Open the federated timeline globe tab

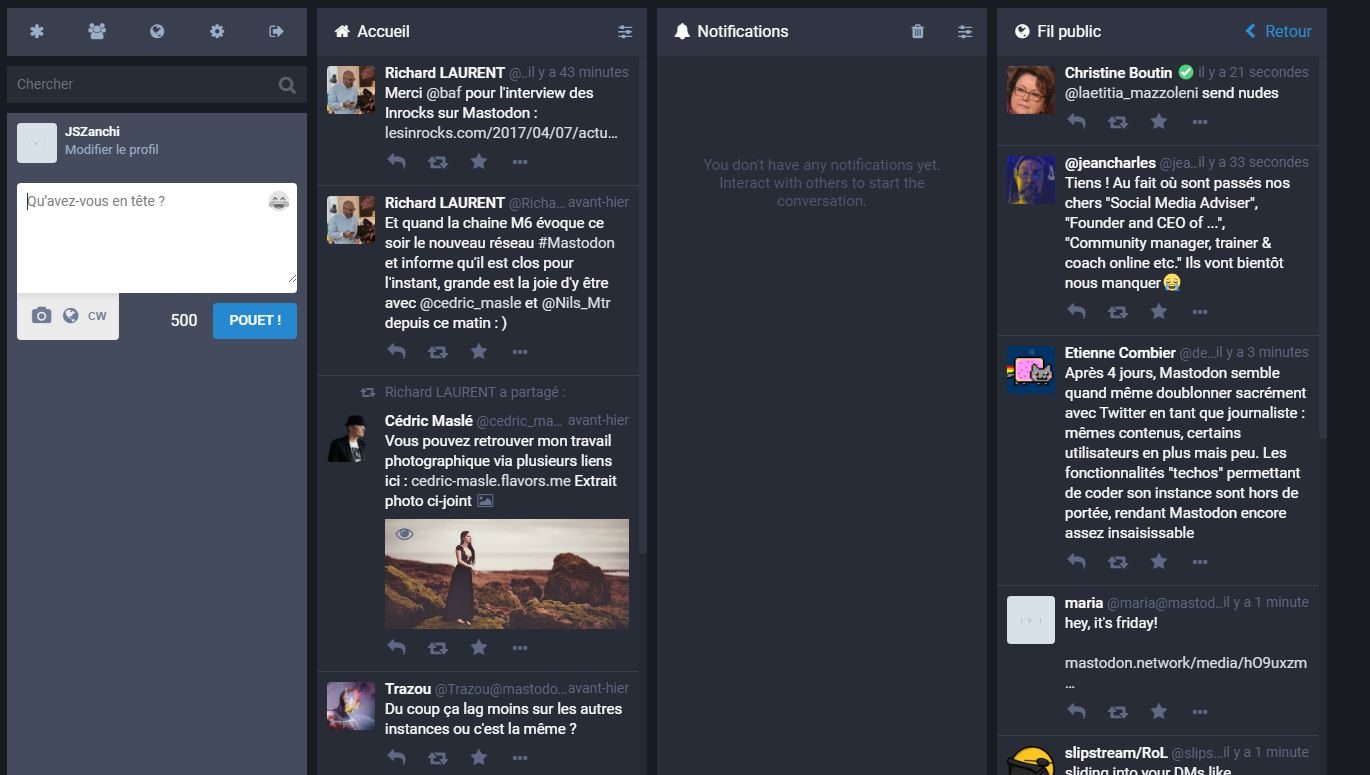pos(157,32)
